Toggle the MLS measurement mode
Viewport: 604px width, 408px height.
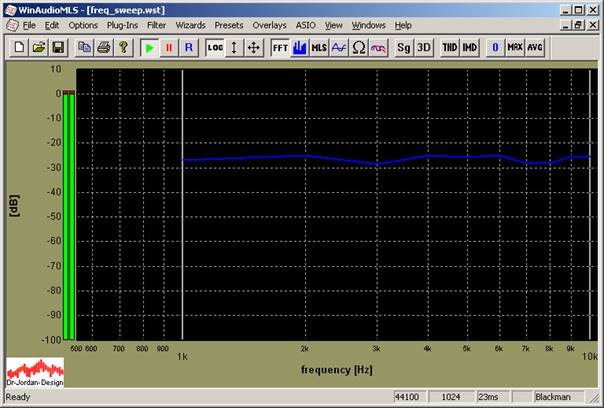[x=319, y=47]
